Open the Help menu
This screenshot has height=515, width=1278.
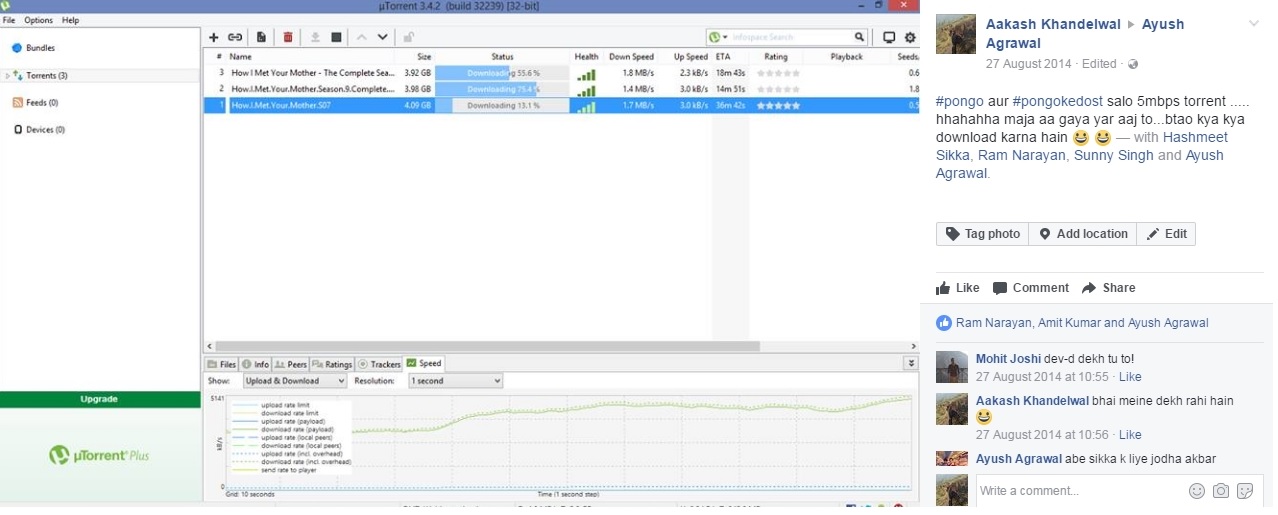point(70,20)
